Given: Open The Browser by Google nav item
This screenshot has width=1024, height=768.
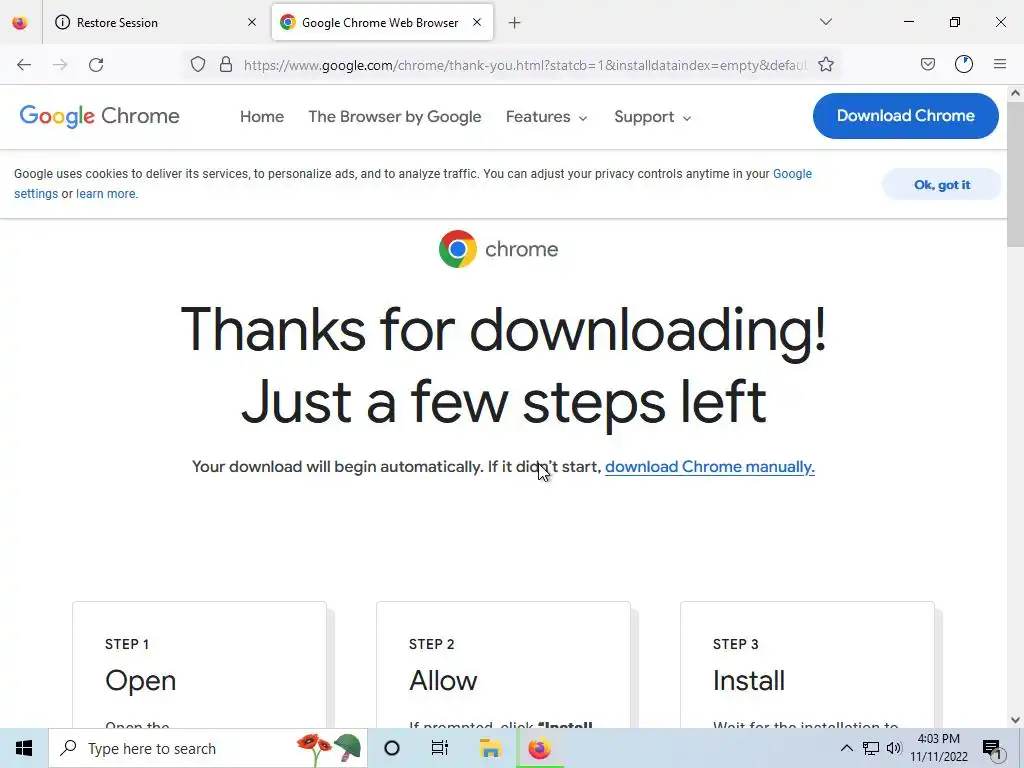Looking at the screenshot, I should (395, 117).
